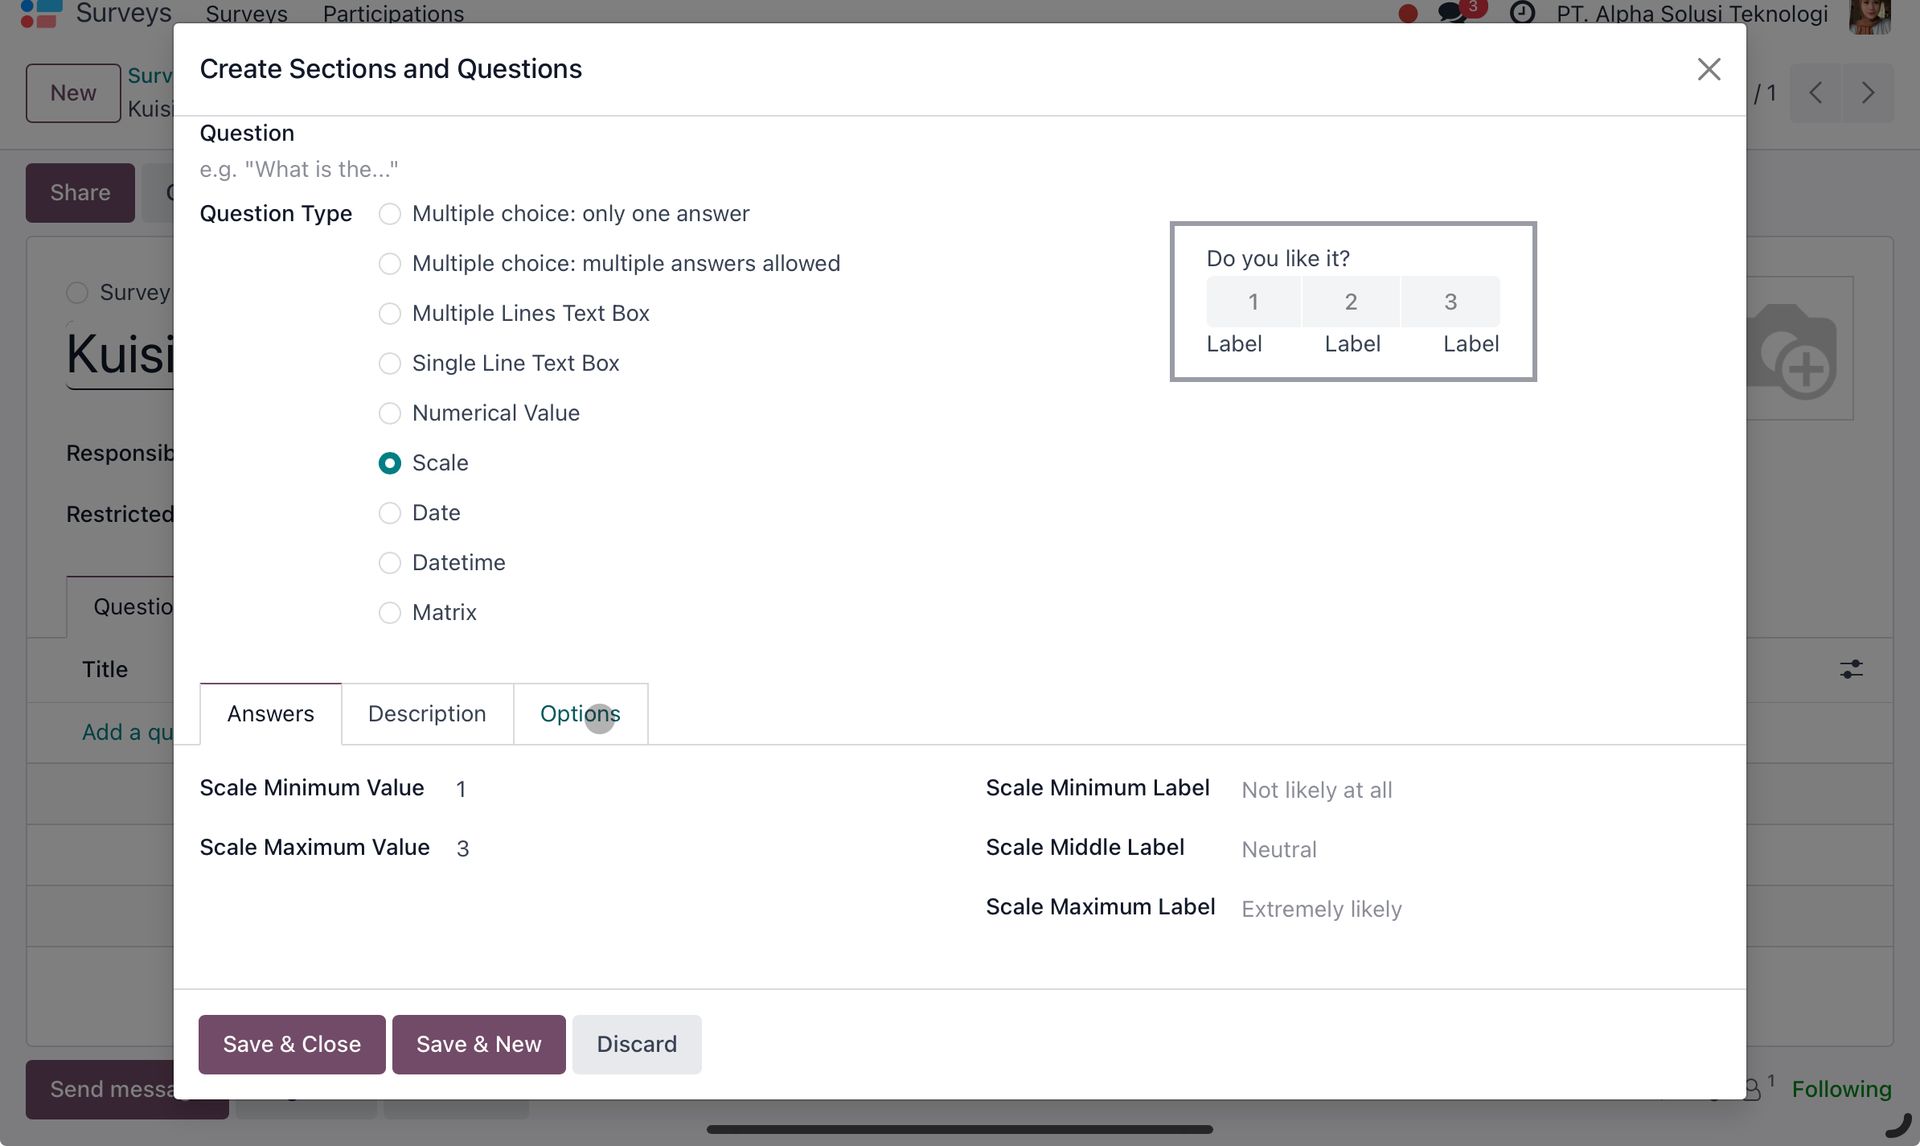Open the activities clock icon
The width and height of the screenshot is (1920, 1146).
click(1521, 13)
